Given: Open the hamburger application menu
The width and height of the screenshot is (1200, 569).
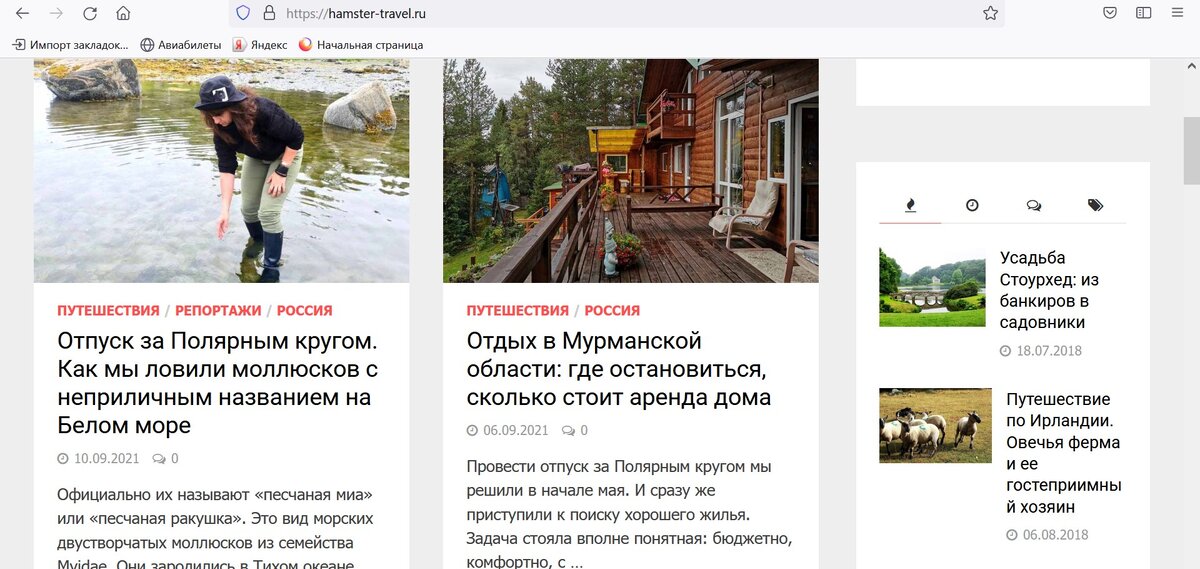Looking at the screenshot, I should [x=1177, y=13].
